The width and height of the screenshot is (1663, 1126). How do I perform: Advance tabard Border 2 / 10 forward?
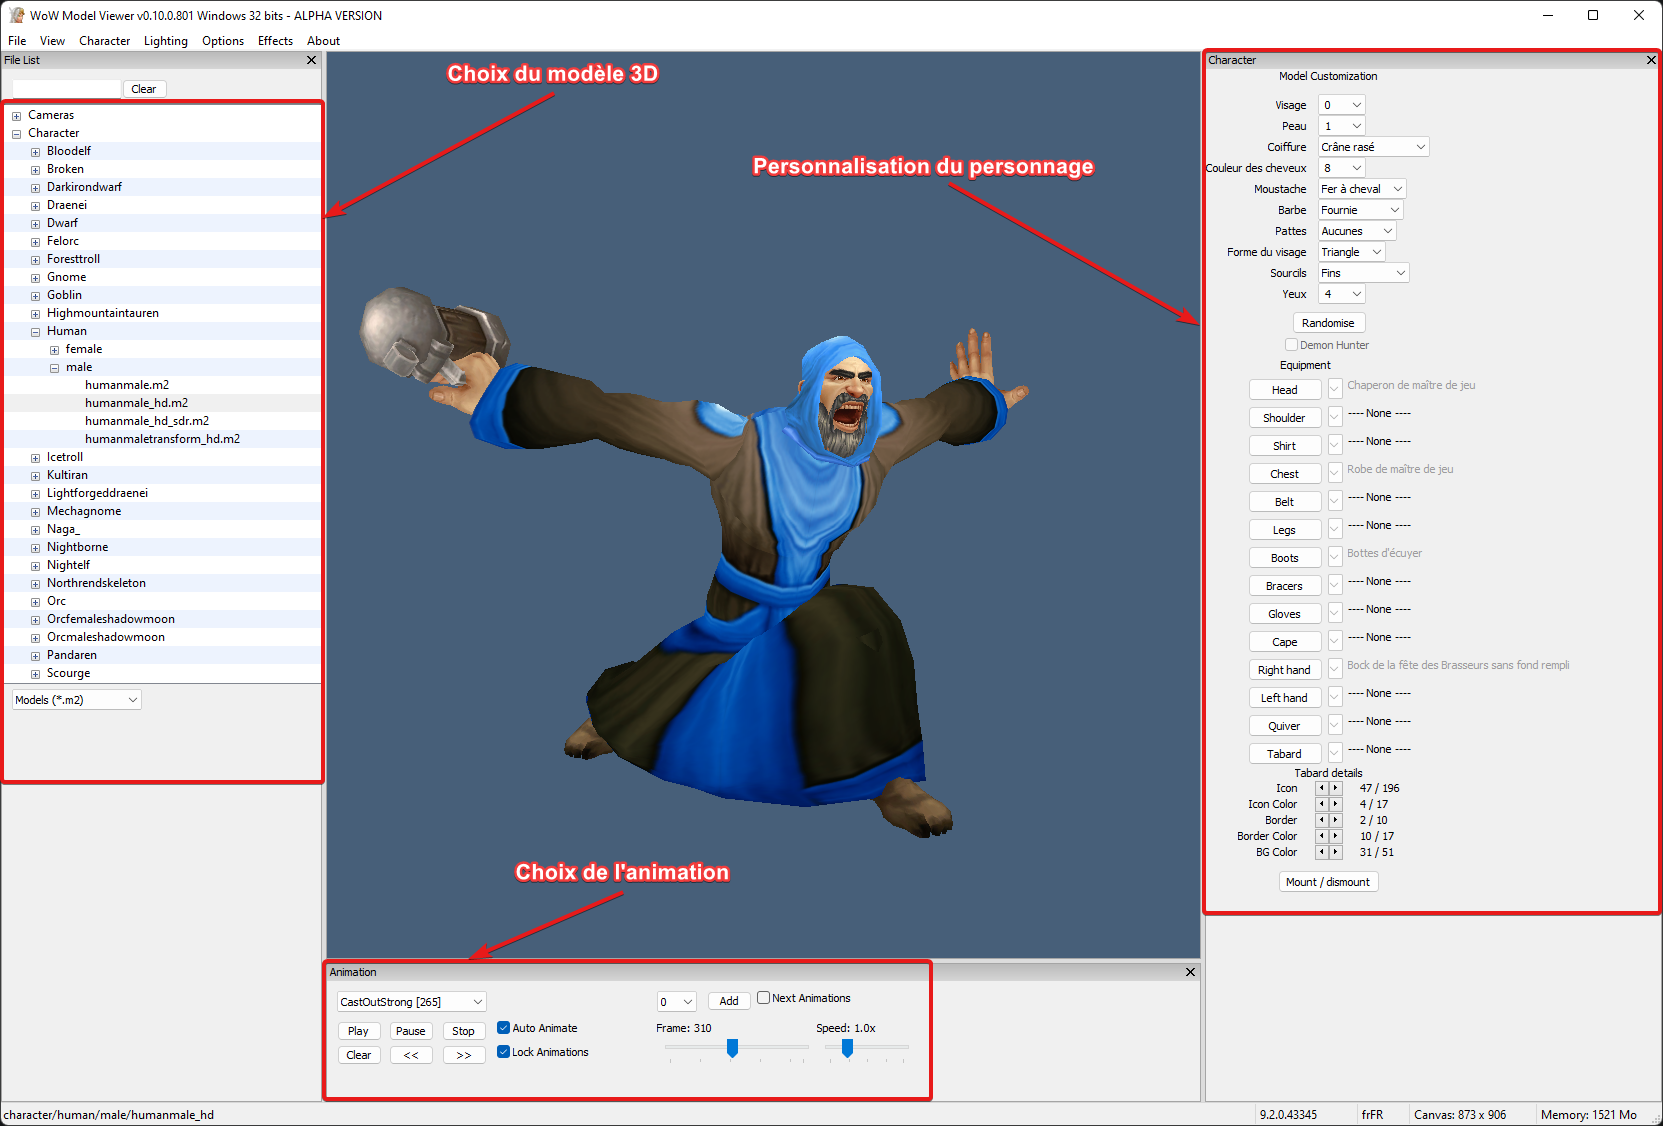(1335, 820)
